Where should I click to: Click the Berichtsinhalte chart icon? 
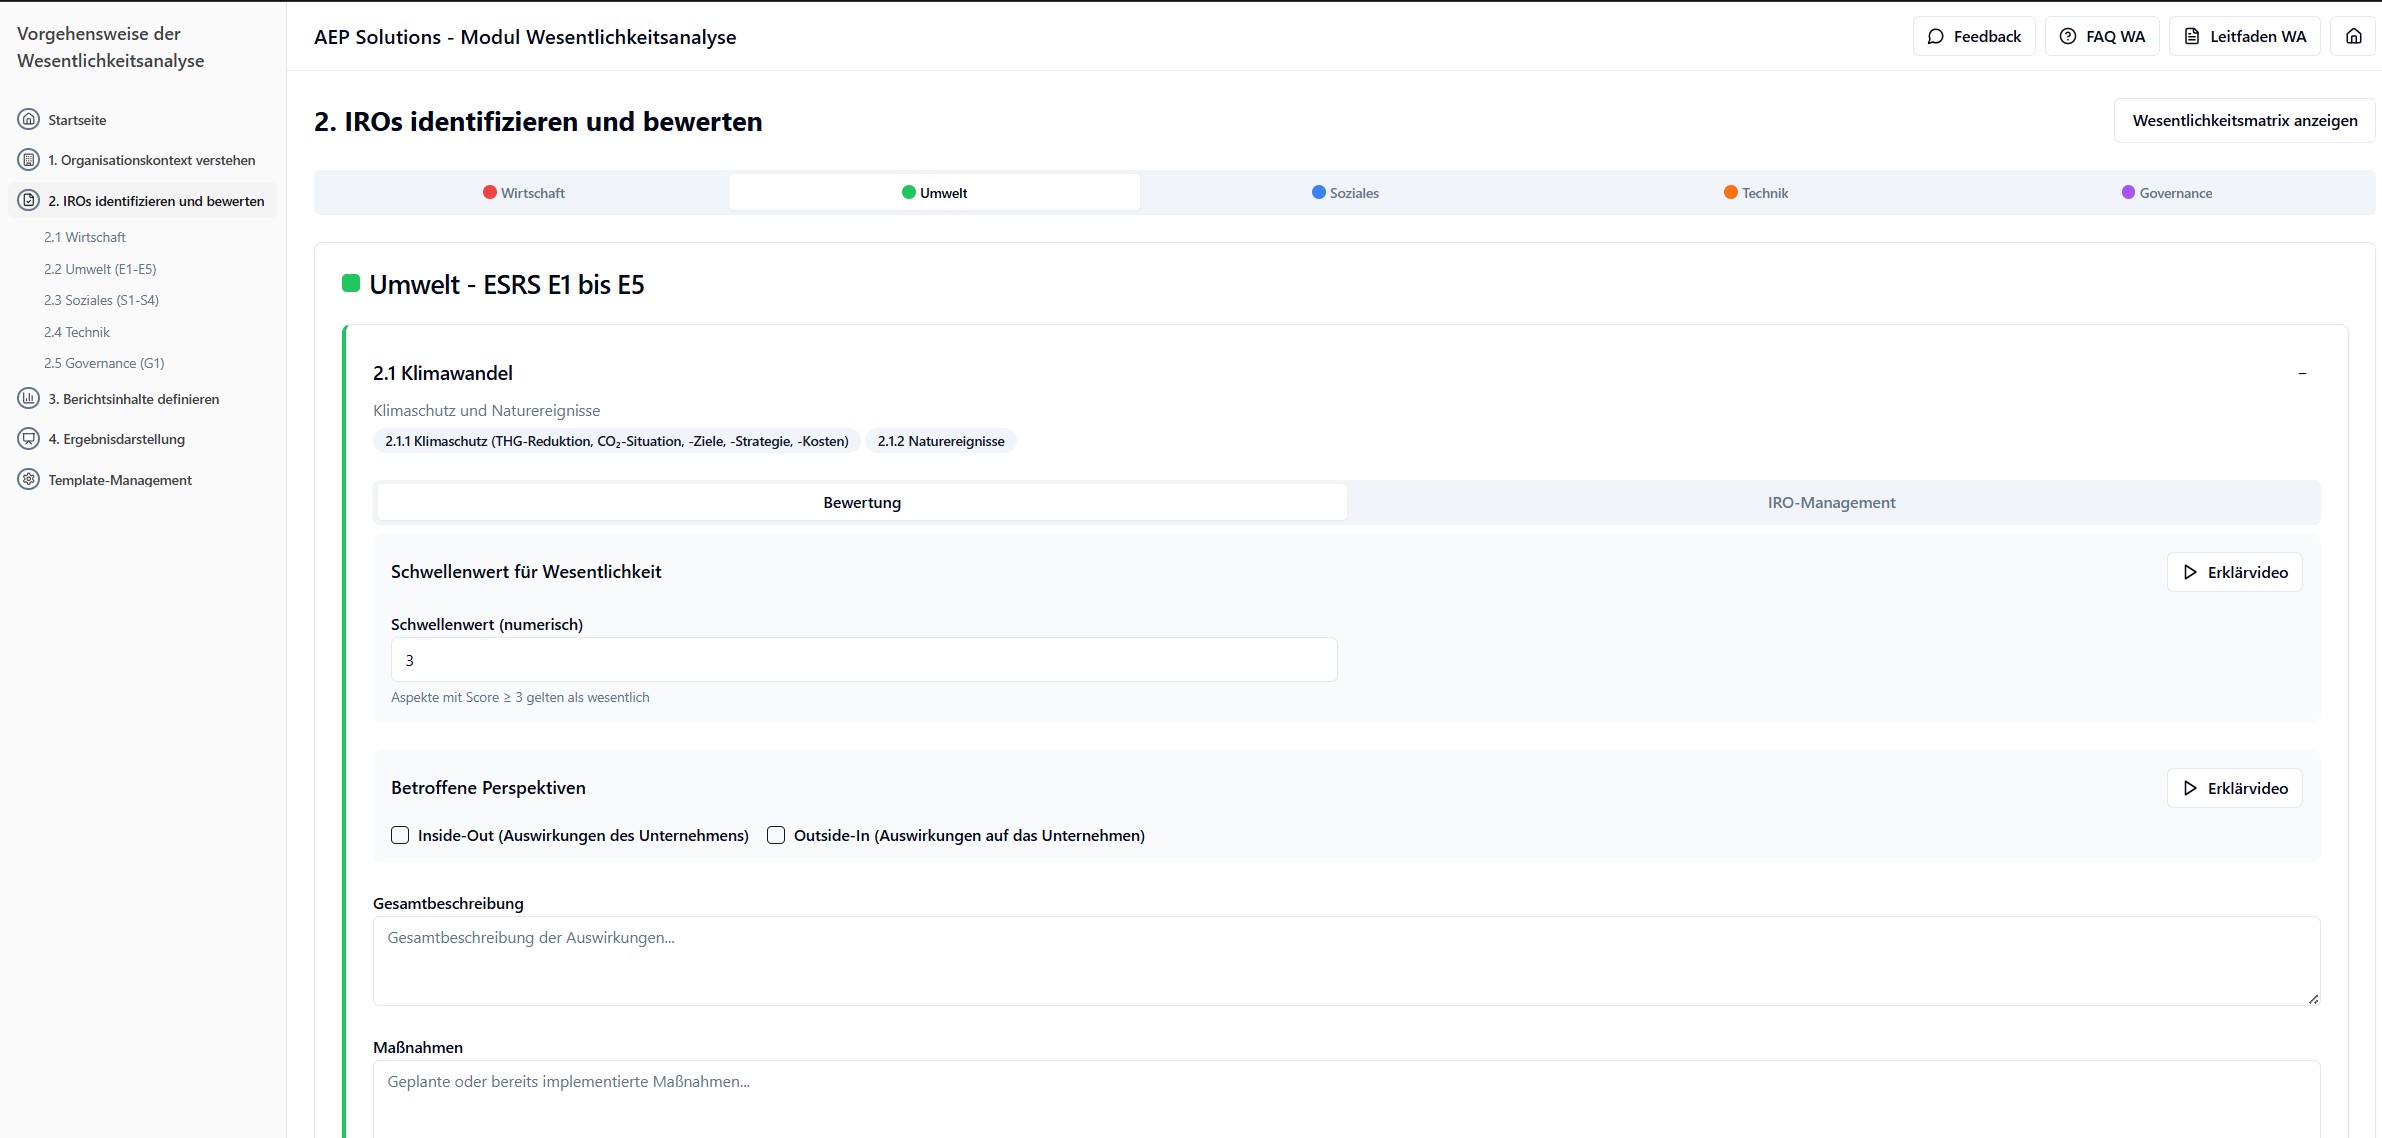29,398
